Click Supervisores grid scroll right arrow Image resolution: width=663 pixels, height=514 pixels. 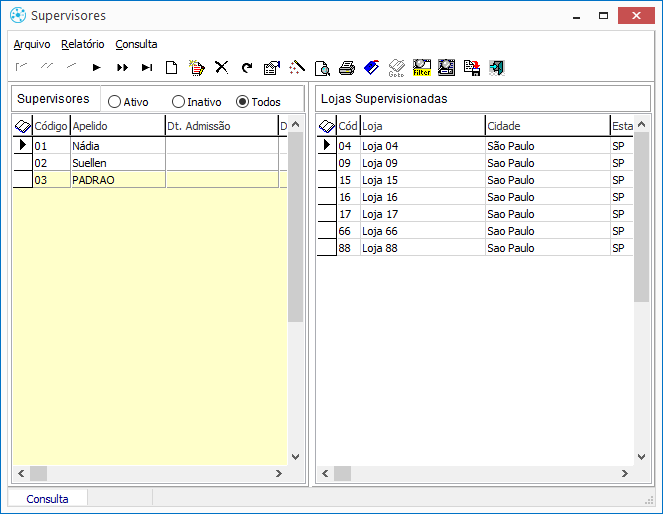pos(279,473)
